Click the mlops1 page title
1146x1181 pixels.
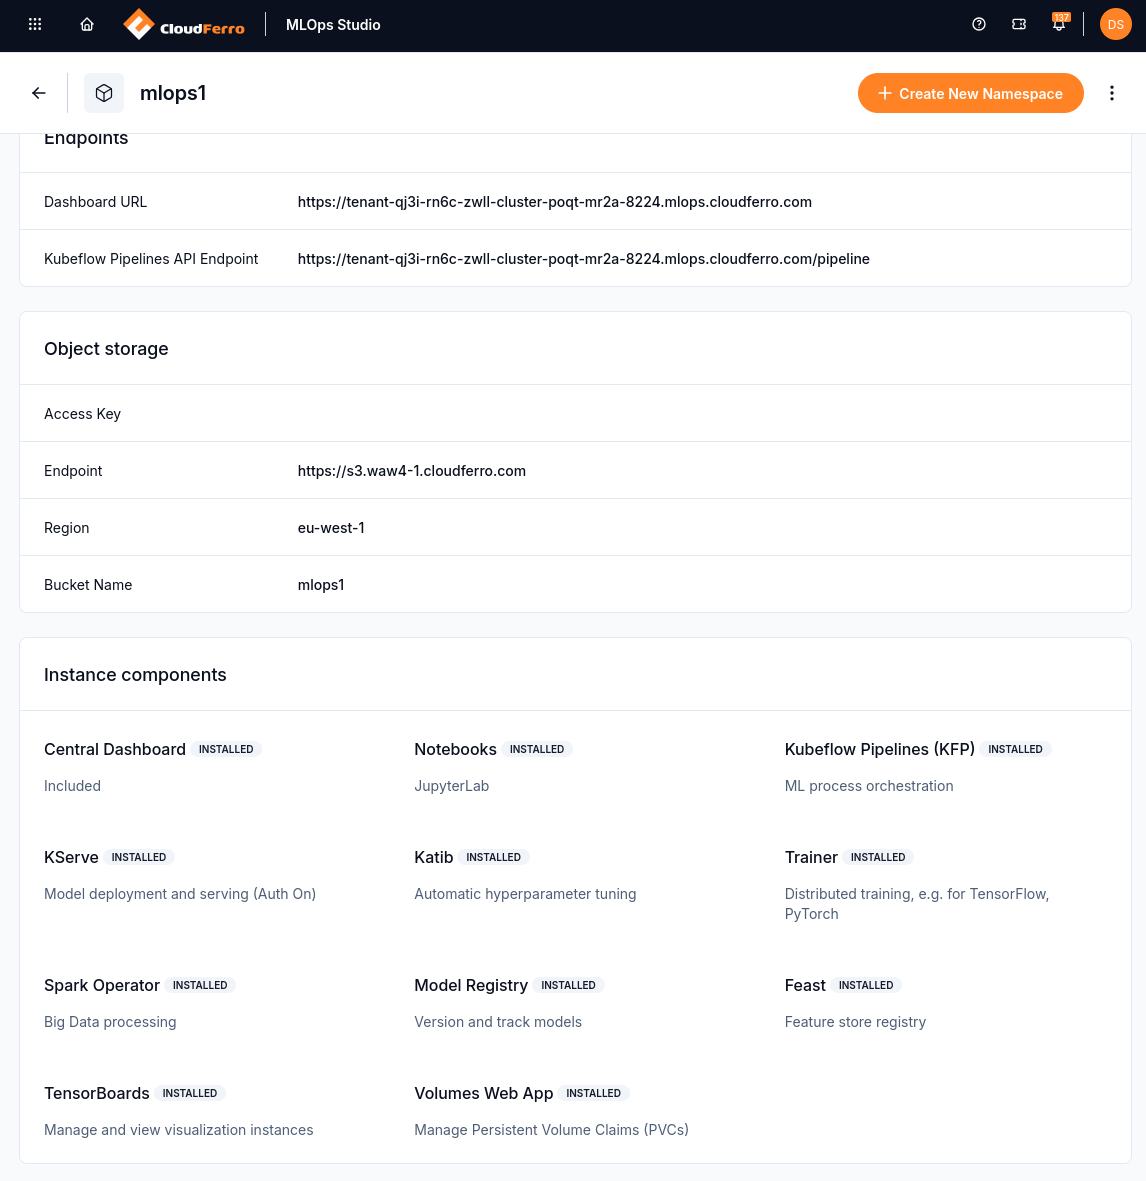173,93
